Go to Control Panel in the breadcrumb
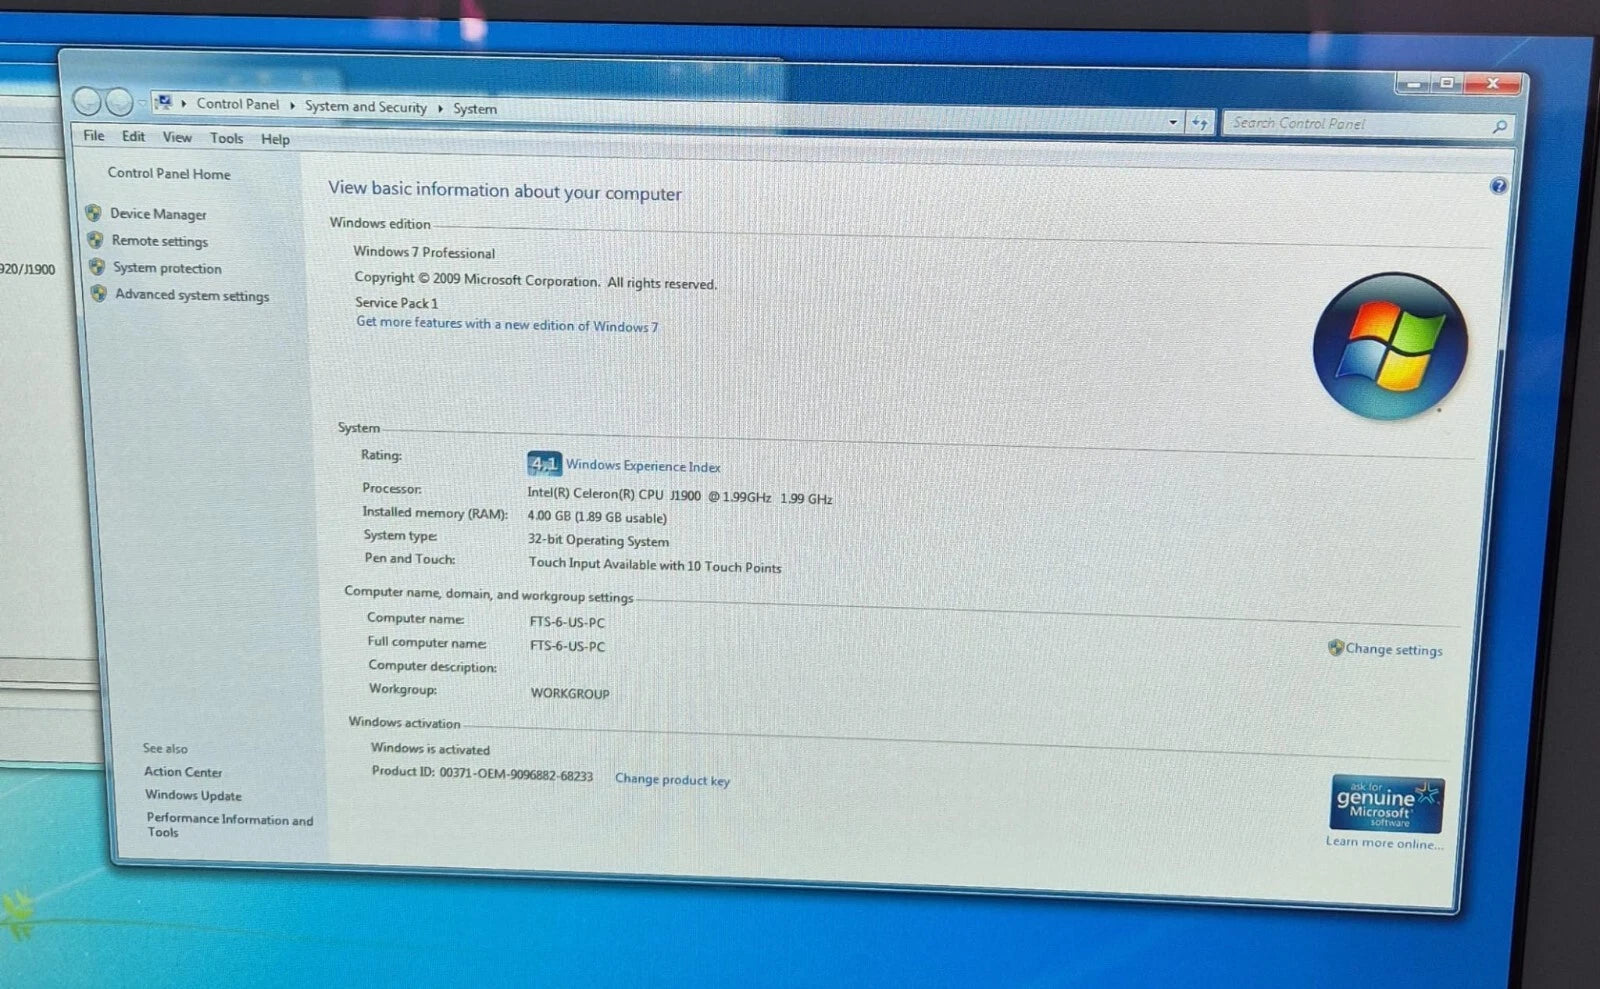 238,104
